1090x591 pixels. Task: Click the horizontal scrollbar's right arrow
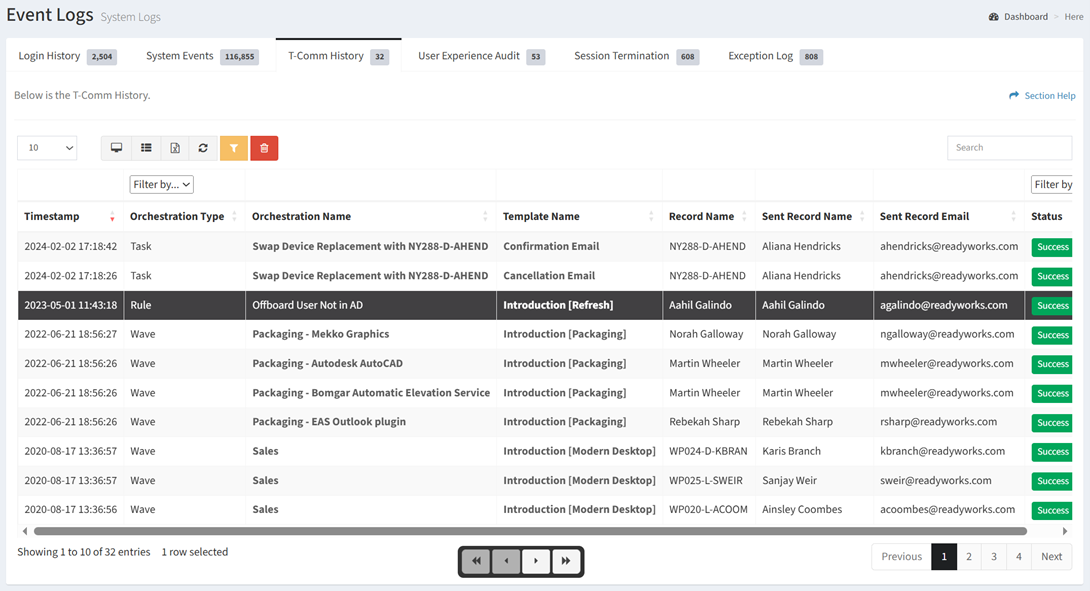pyautogui.click(x=1065, y=531)
